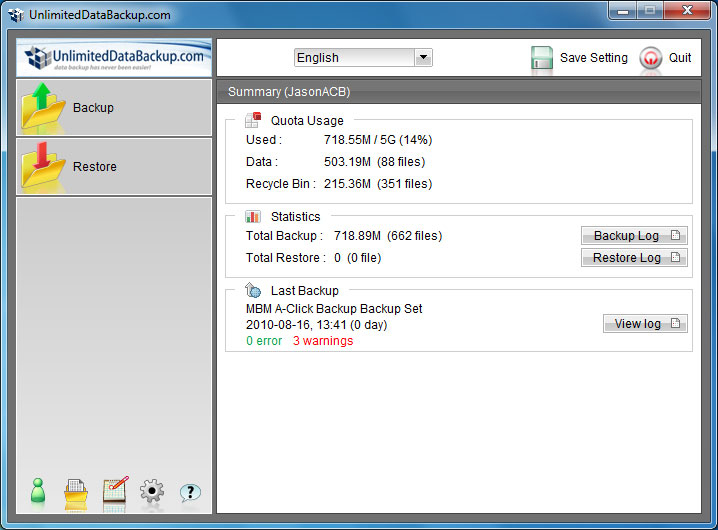
Task: Click the Save Setting floppy disk icon
Action: 542,58
